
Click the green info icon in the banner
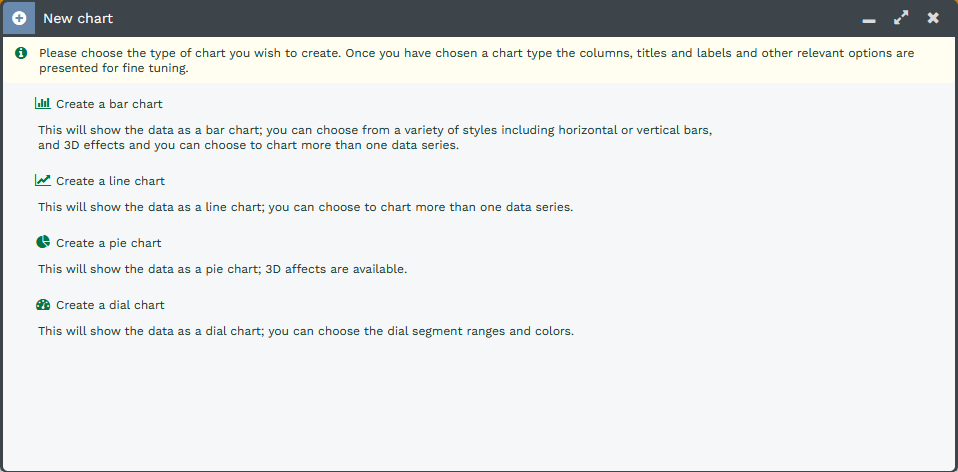[21, 53]
